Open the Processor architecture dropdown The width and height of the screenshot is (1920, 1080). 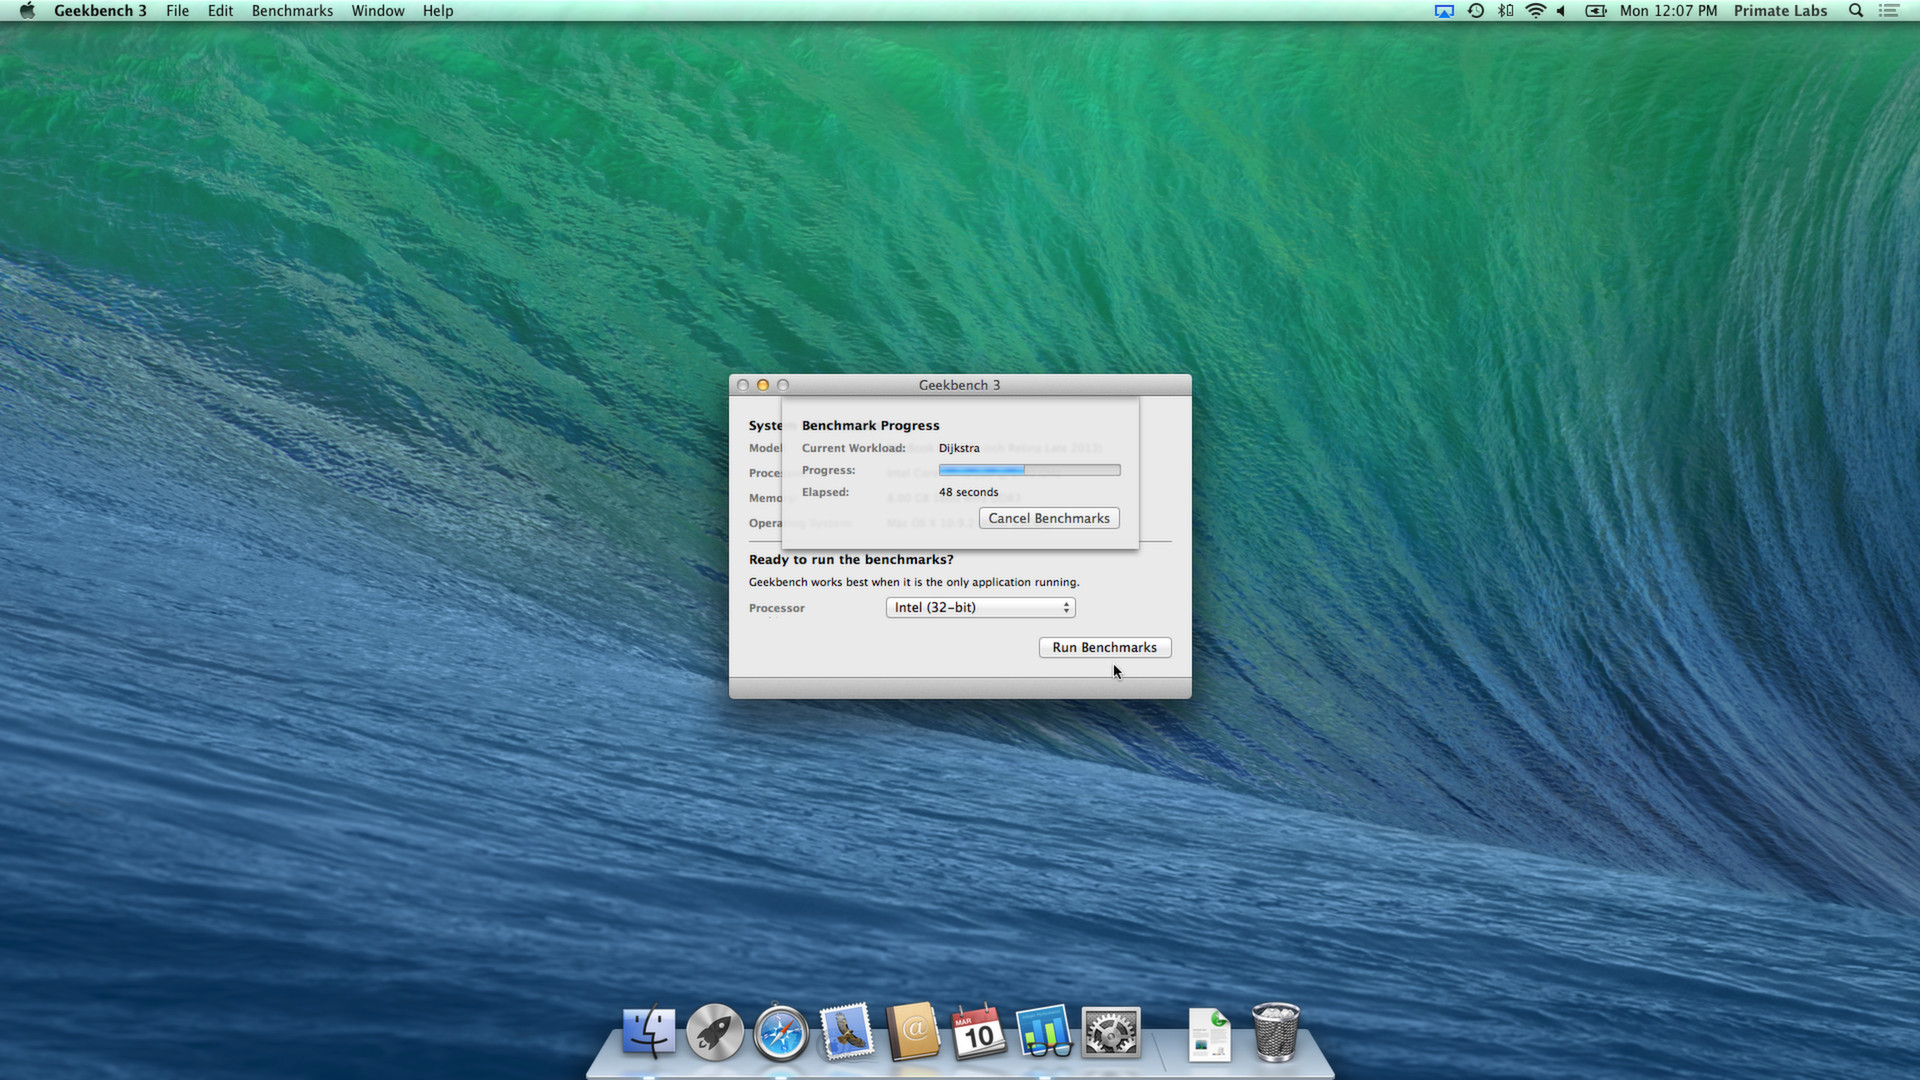click(979, 607)
